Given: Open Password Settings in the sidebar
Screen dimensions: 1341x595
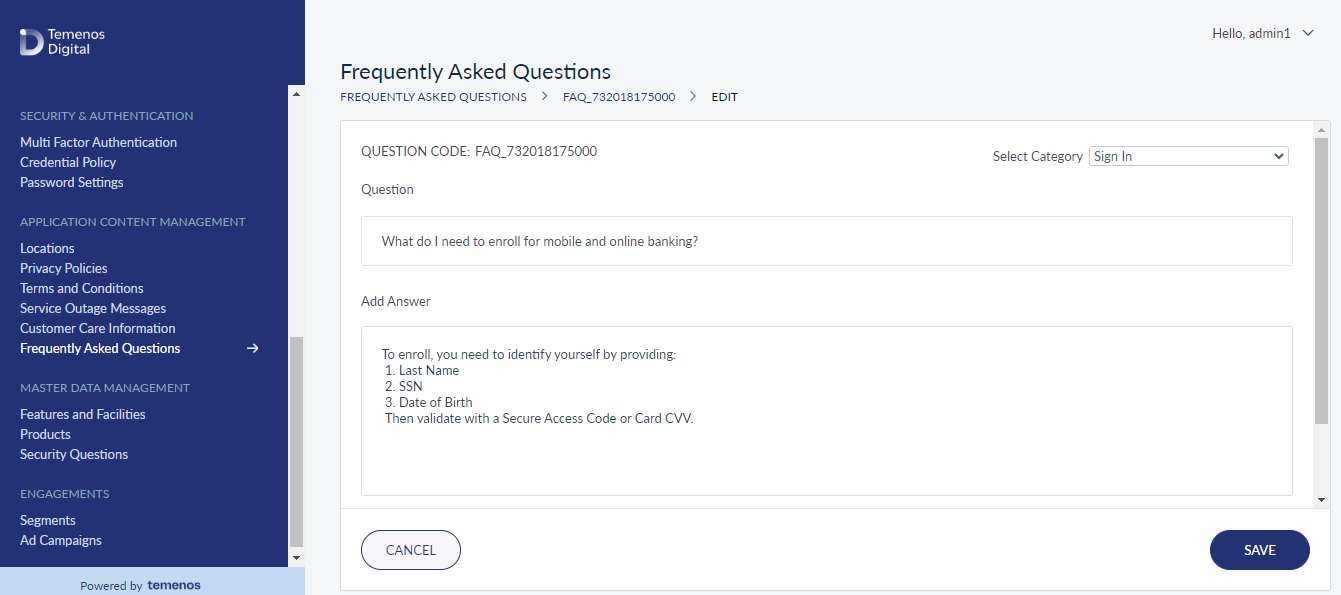Looking at the screenshot, I should click(x=72, y=182).
